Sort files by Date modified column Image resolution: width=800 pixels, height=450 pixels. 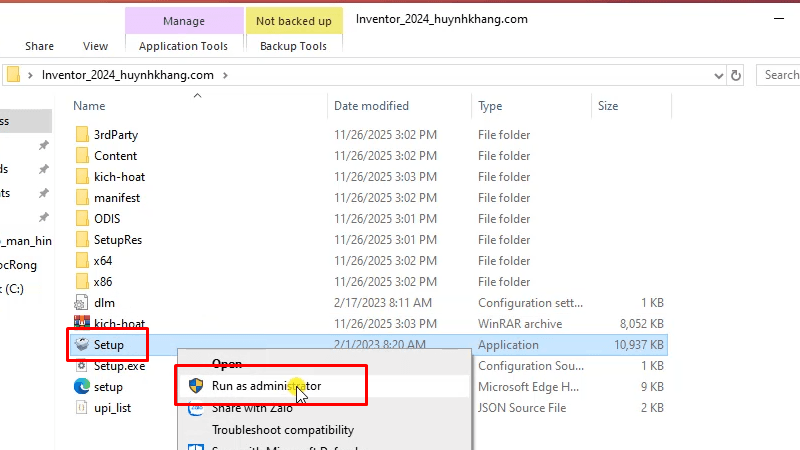[x=371, y=106]
